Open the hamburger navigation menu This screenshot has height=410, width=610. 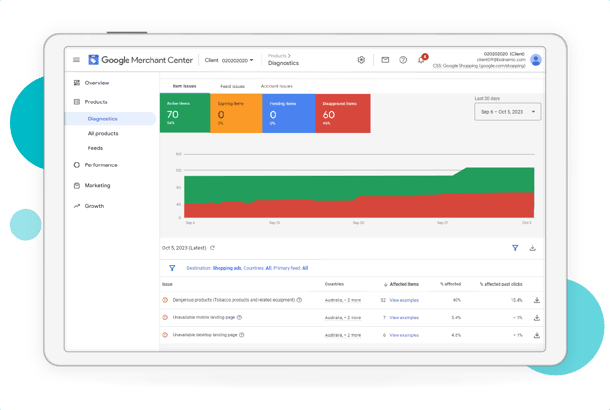[76, 60]
